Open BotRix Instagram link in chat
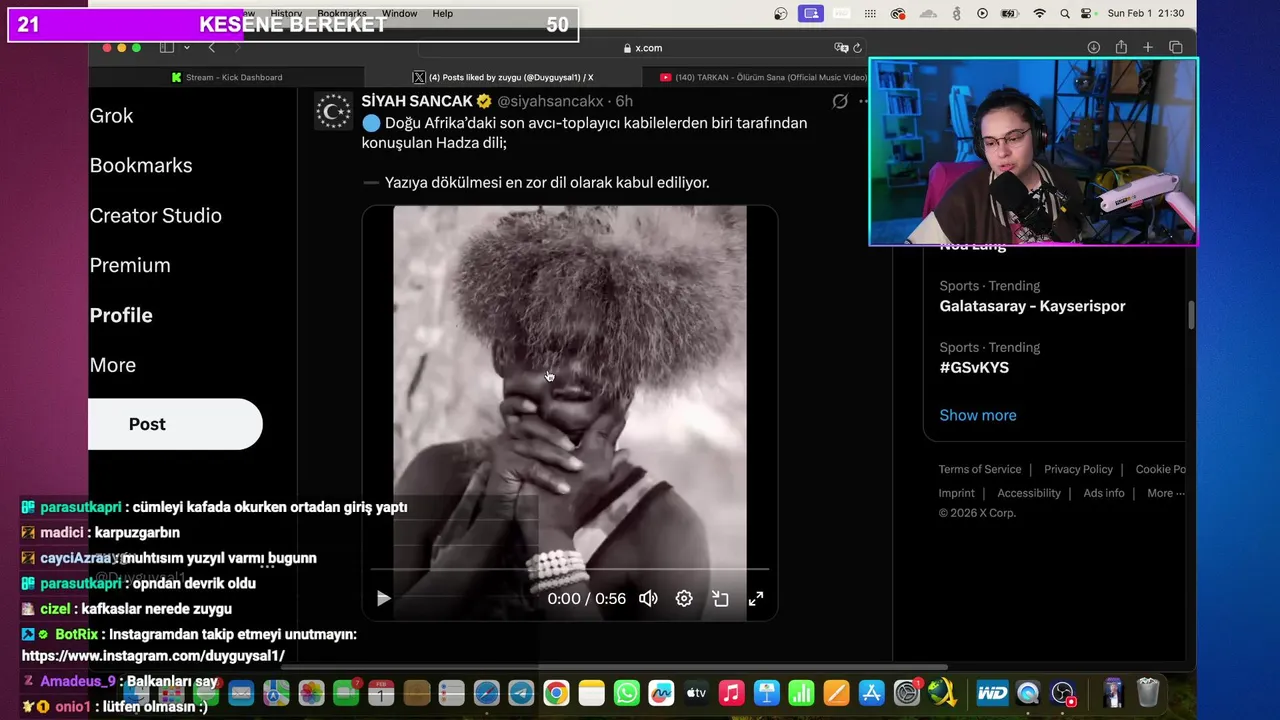1280x720 pixels. (x=153, y=656)
